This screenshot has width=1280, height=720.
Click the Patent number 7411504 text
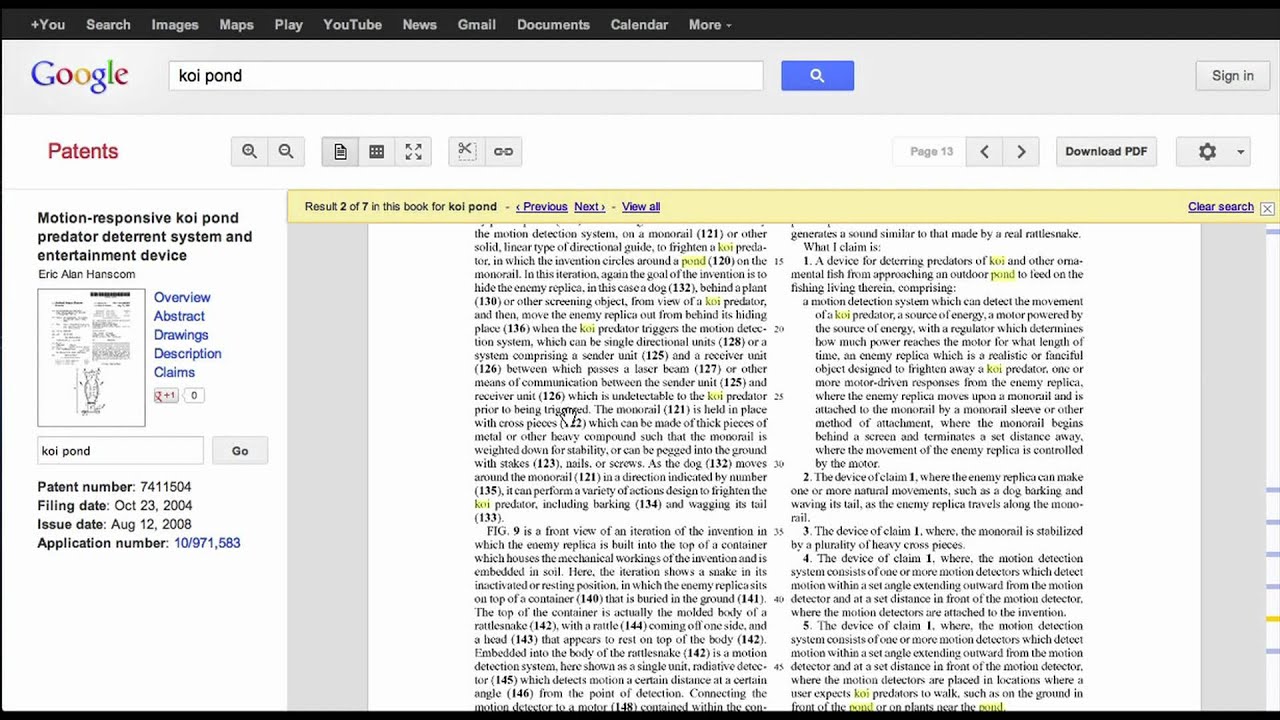114,487
